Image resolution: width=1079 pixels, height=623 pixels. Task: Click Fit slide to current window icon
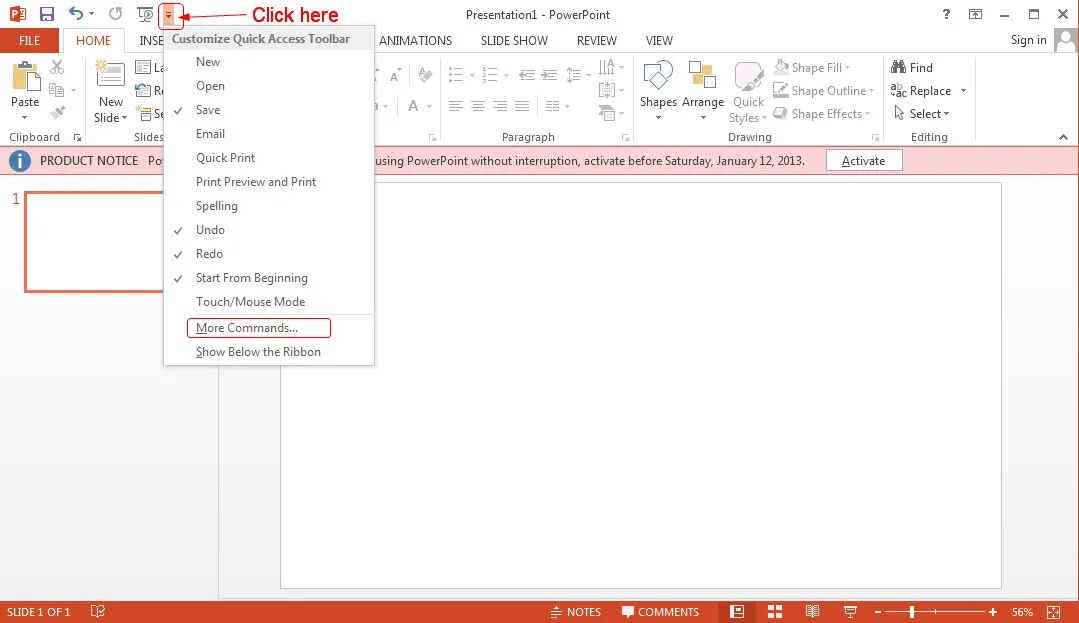coord(1053,611)
